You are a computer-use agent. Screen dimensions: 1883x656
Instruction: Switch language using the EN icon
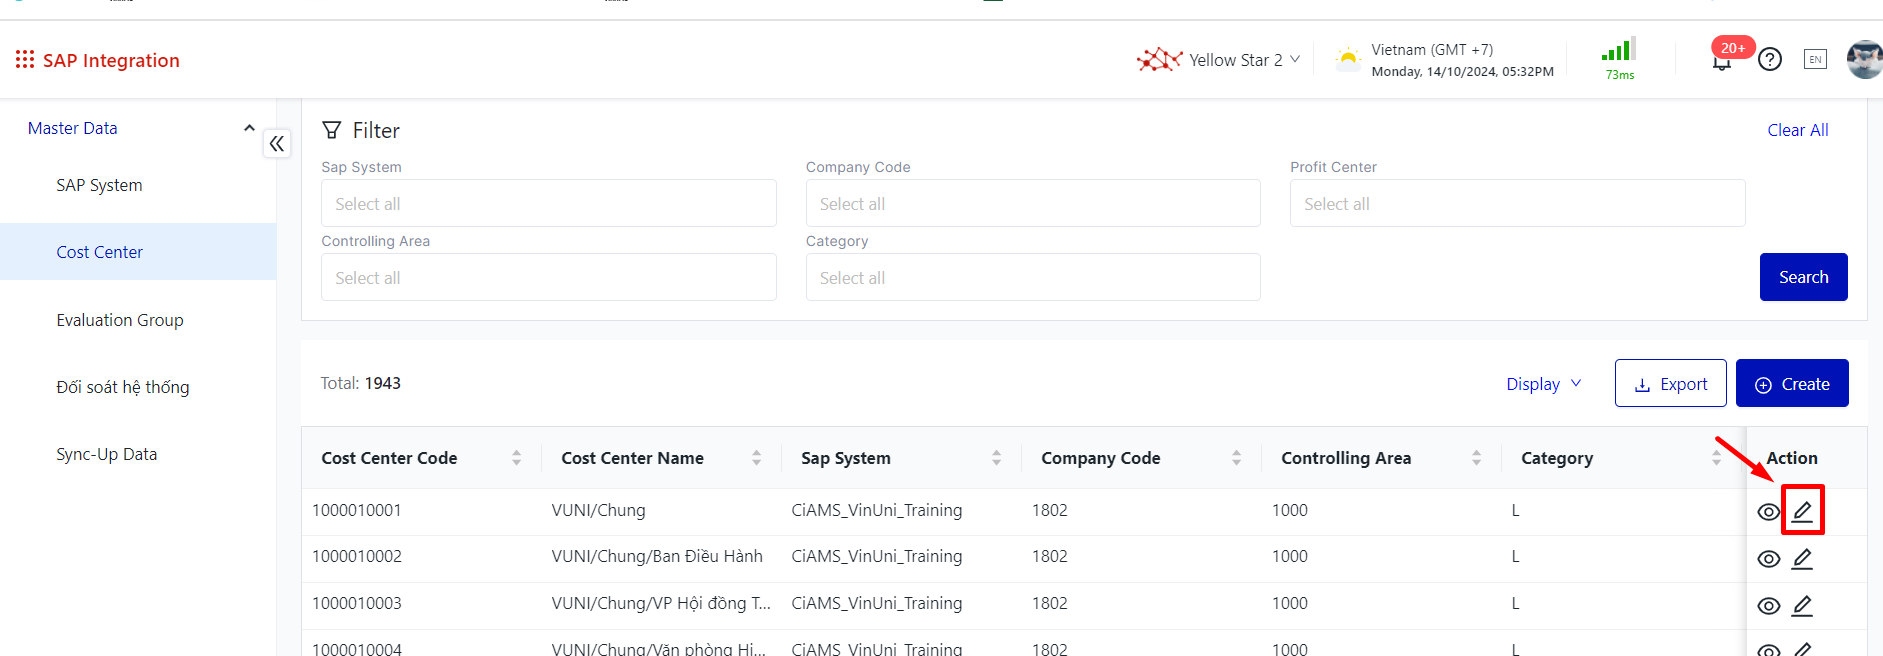coord(1815,60)
